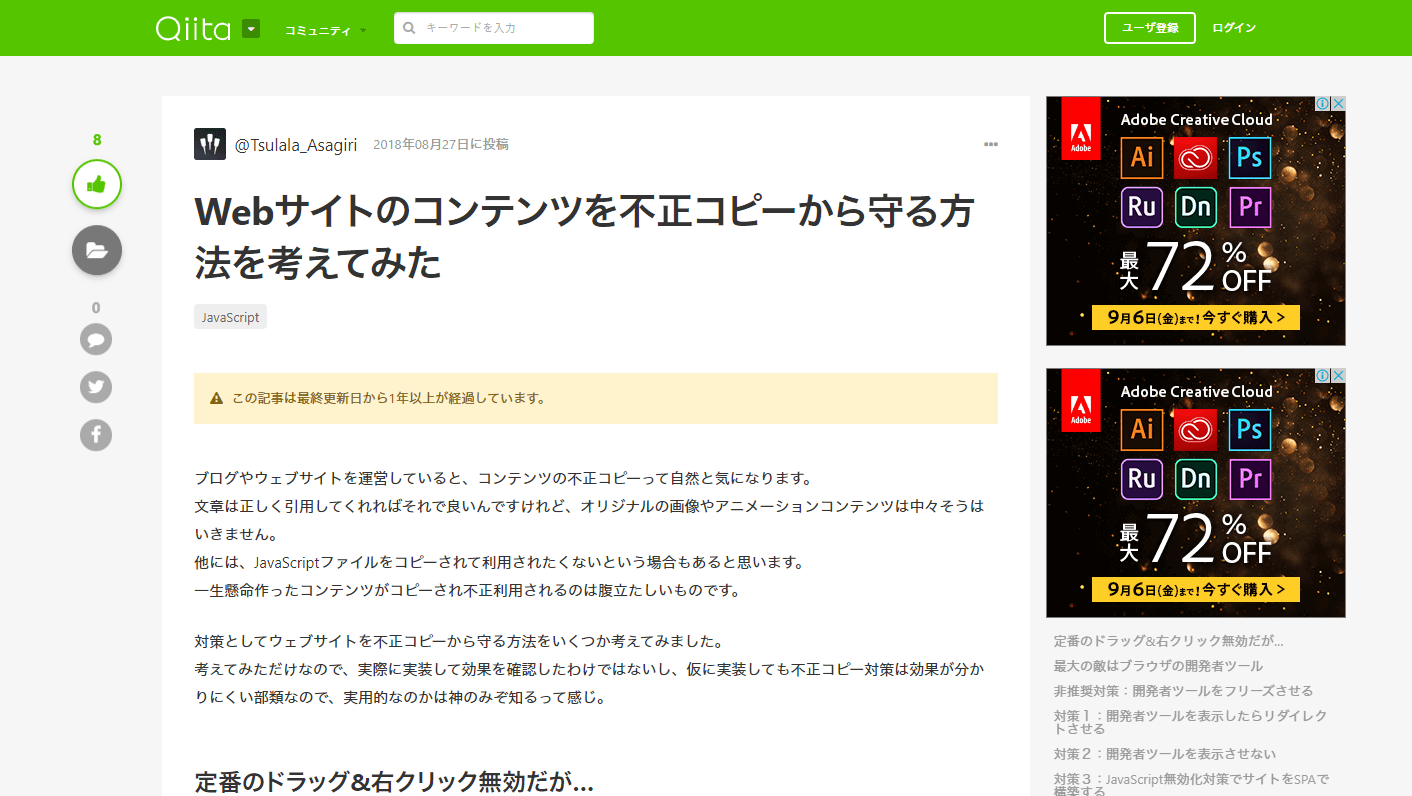Click the Qiita logo

coord(194,28)
